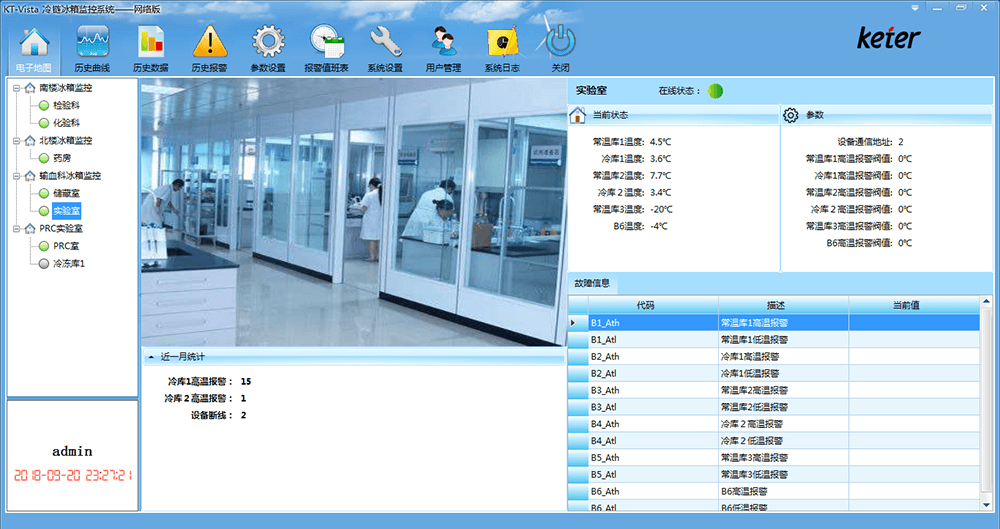Click green status dot of PRC室
The height and width of the screenshot is (529, 1000).
[x=43, y=246]
